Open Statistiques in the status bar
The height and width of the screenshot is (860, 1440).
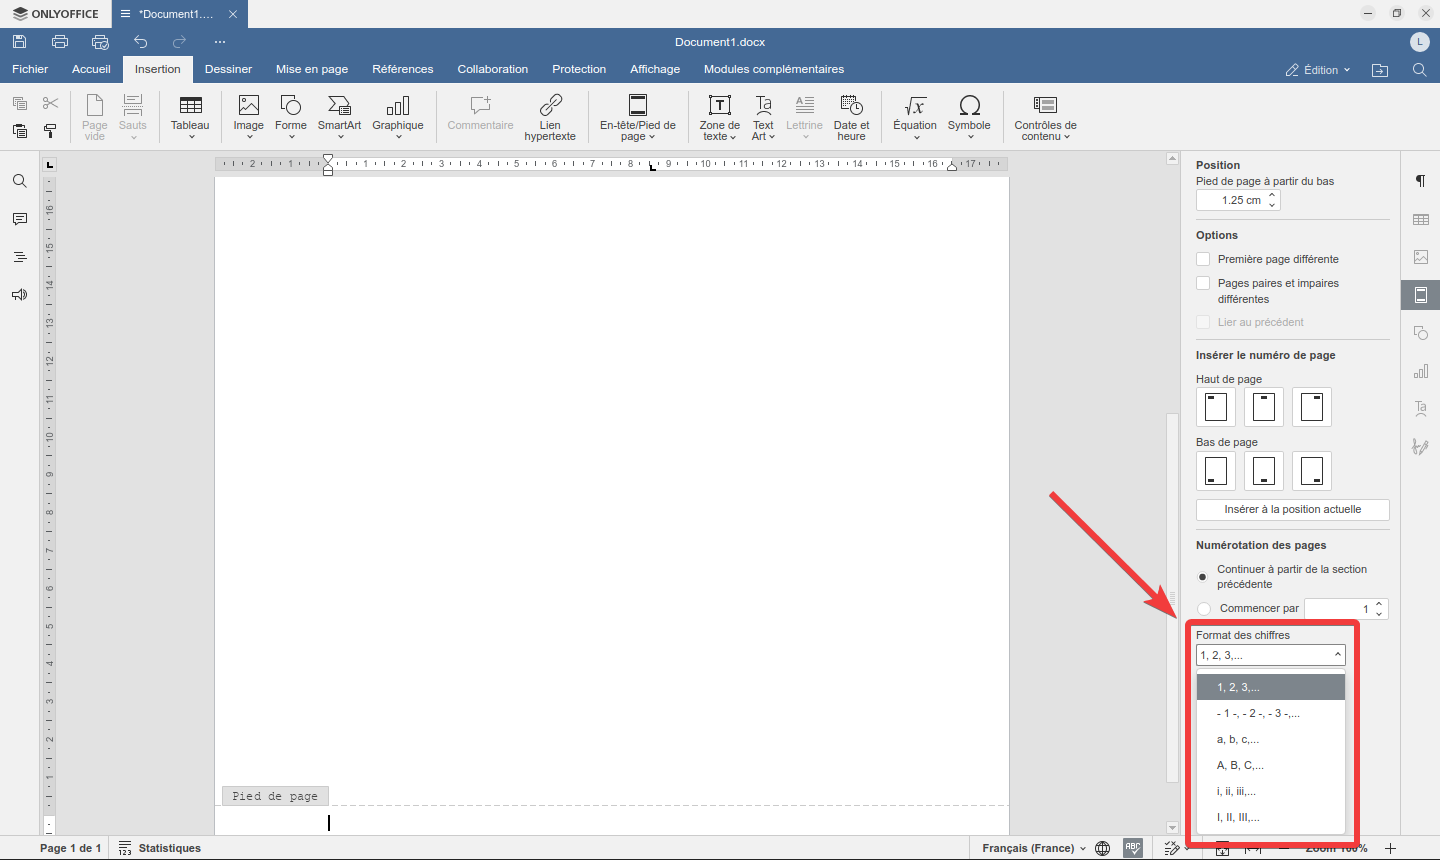[160, 848]
